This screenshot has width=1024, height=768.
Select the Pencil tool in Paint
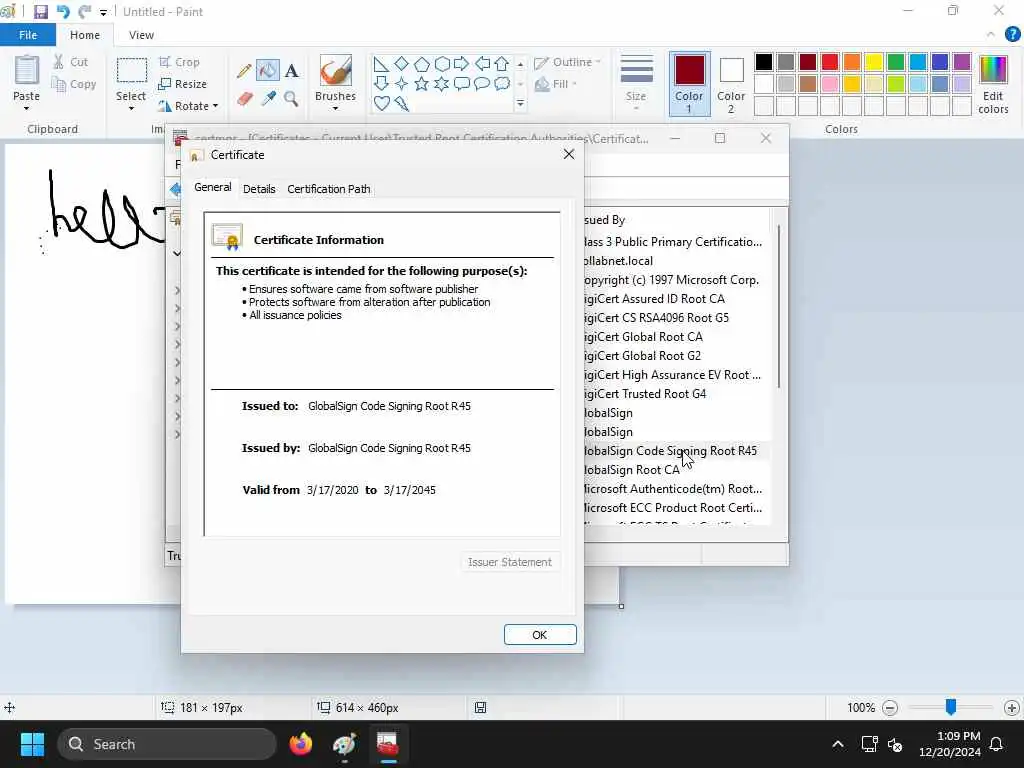pyautogui.click(x=245, y=71)
